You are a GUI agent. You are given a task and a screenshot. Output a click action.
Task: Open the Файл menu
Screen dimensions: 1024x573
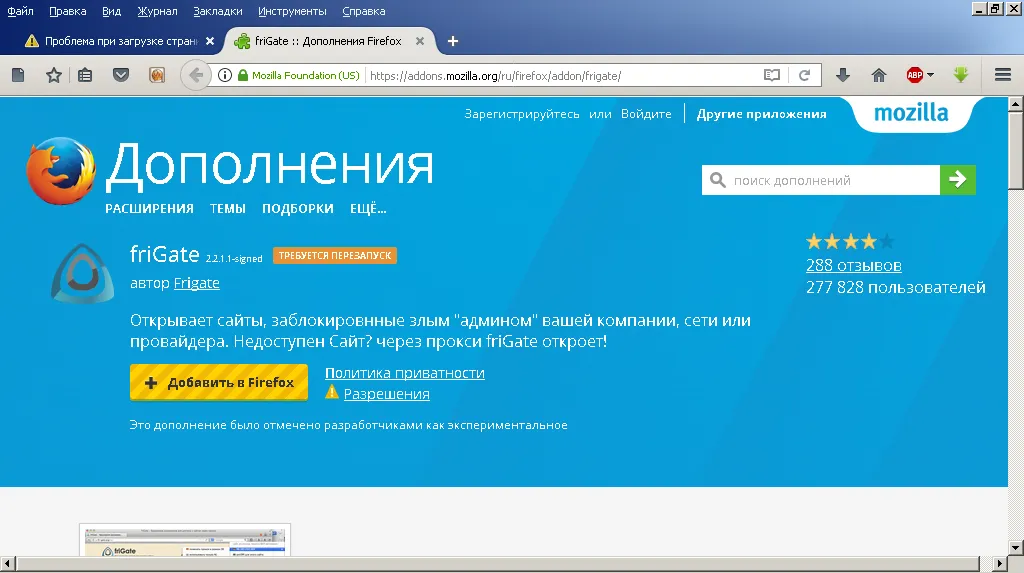[x=20, y=11]
